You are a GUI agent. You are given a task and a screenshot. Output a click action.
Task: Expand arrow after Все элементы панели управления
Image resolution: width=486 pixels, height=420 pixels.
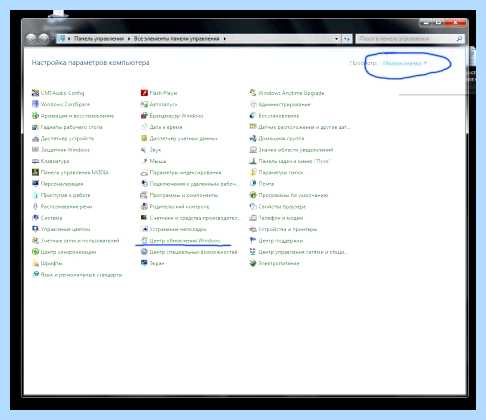tap(225, 39)
